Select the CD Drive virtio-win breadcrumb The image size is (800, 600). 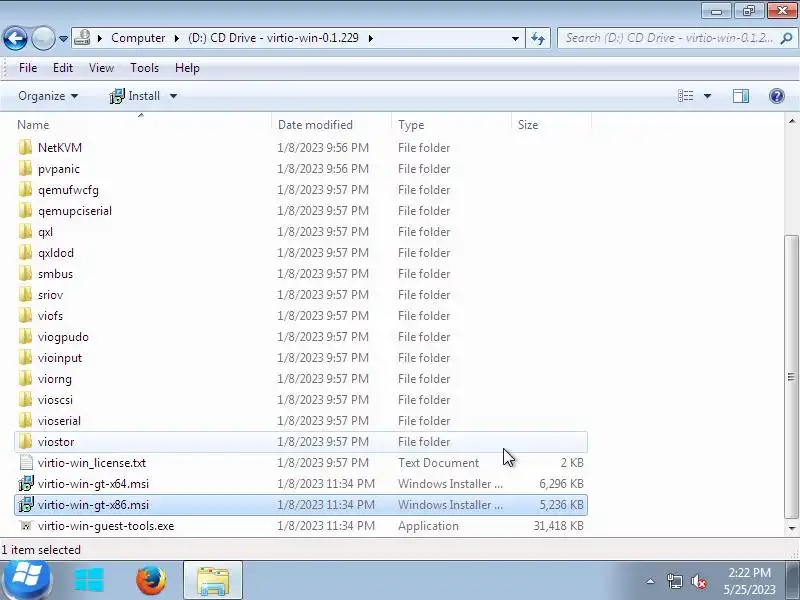[273, 38]
